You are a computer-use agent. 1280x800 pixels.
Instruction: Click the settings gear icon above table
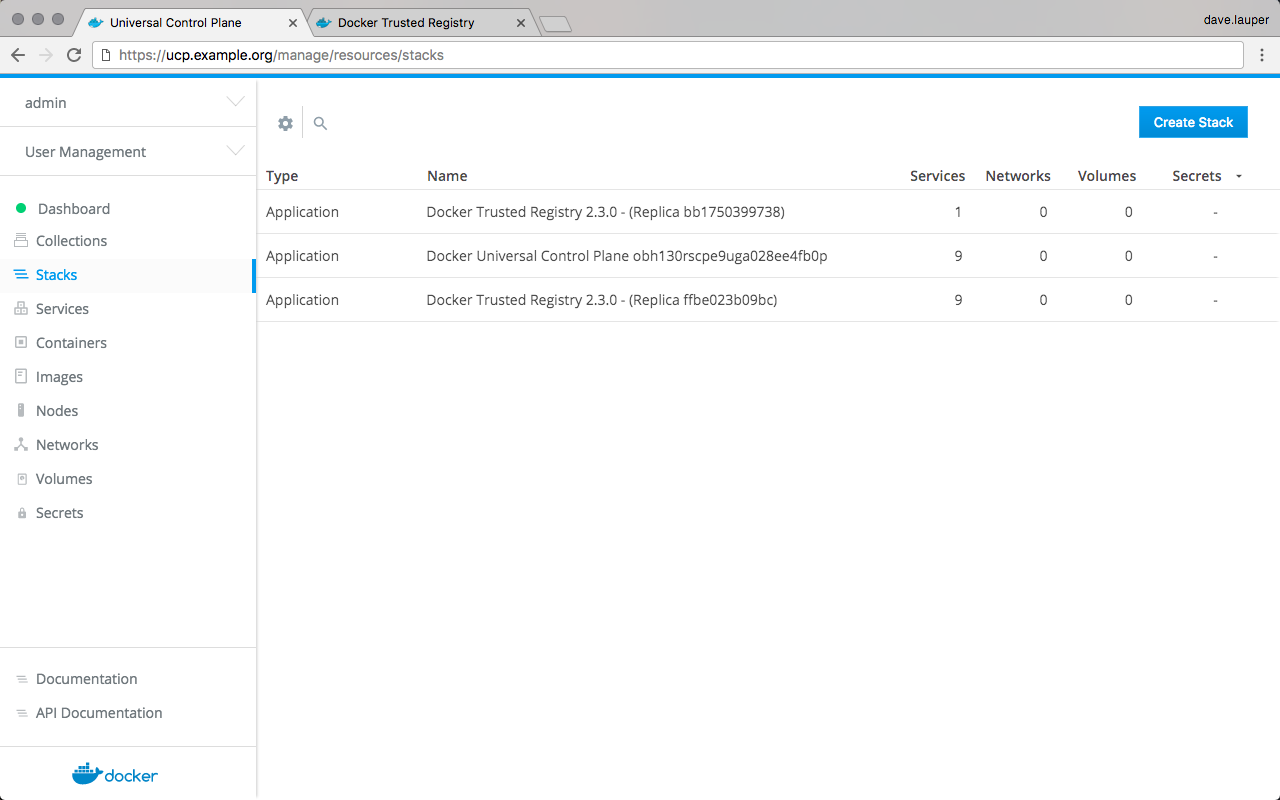[286, 123]
